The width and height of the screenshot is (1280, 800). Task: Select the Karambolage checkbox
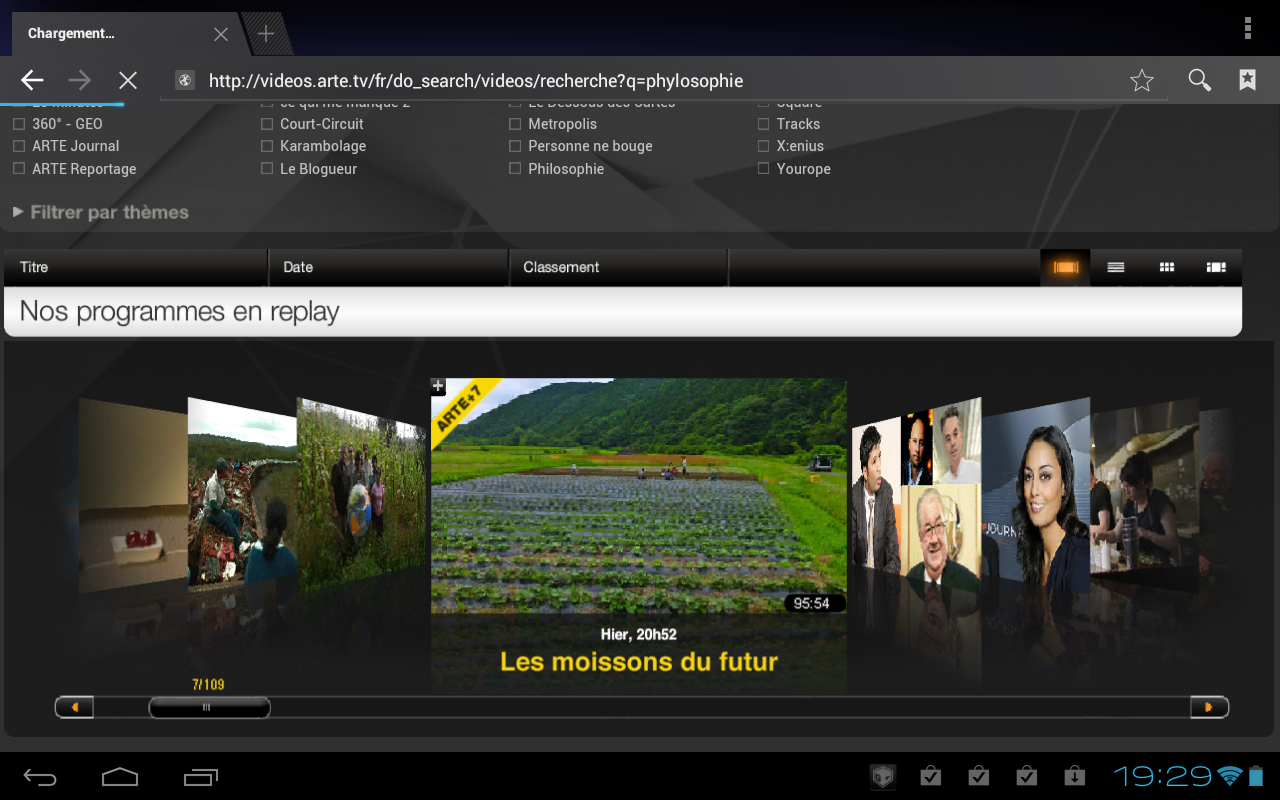pyautogui.click(x=267, y=146)
